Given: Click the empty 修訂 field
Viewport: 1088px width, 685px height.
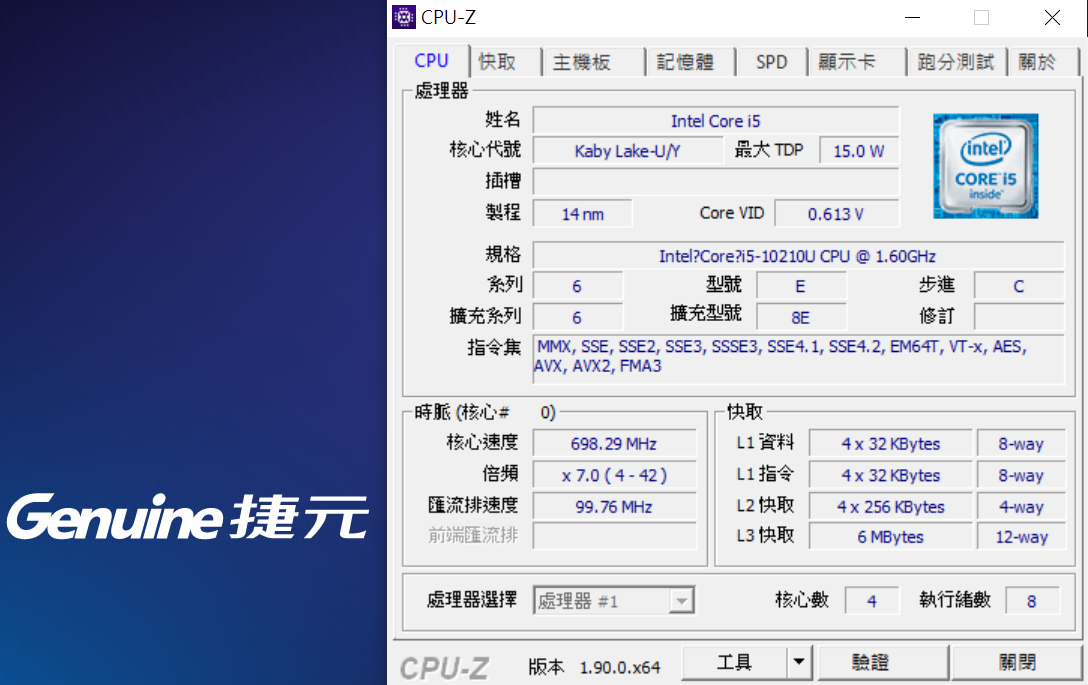Looking at the screenshot, I should click(x=1019, y=317).
